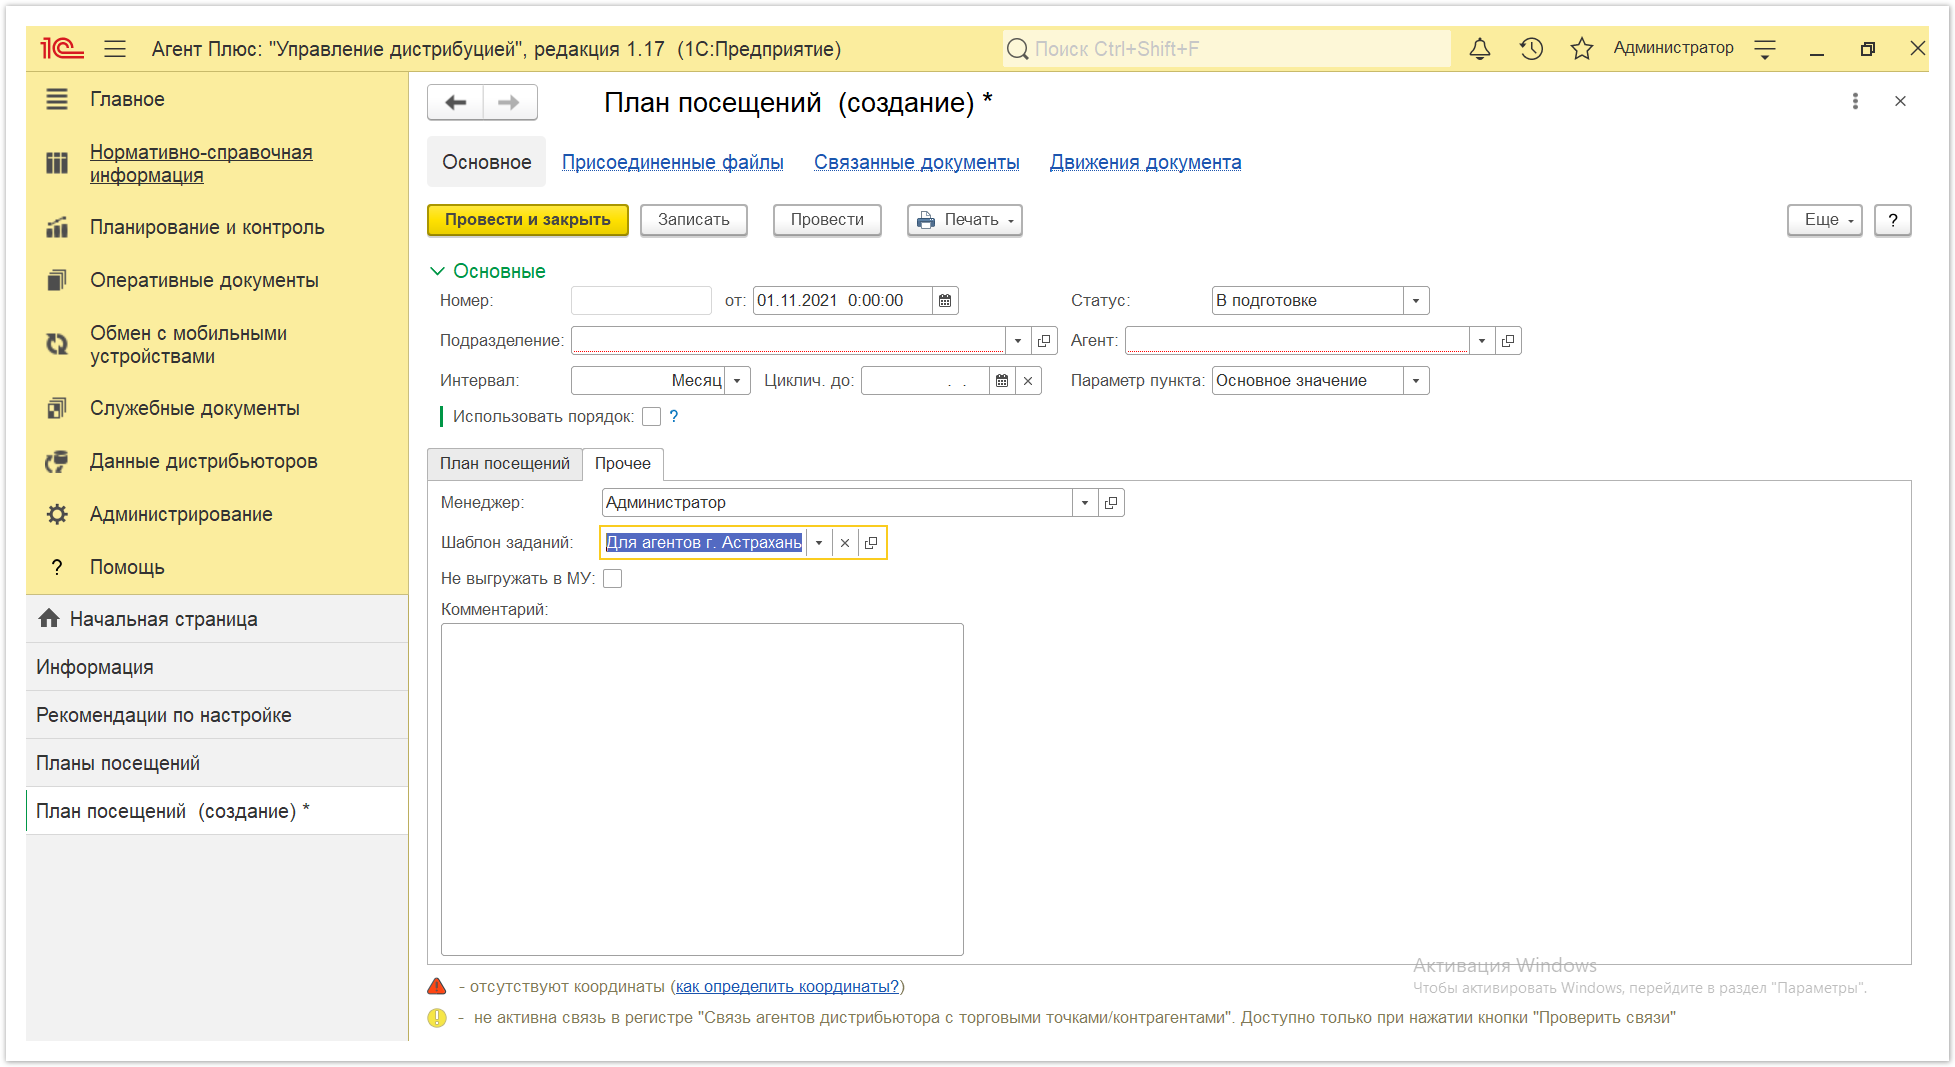Toggle the Не выгружать в МУ checkbox
This screenshot has width=1955, height=1067.
click(x=613, y=578)
